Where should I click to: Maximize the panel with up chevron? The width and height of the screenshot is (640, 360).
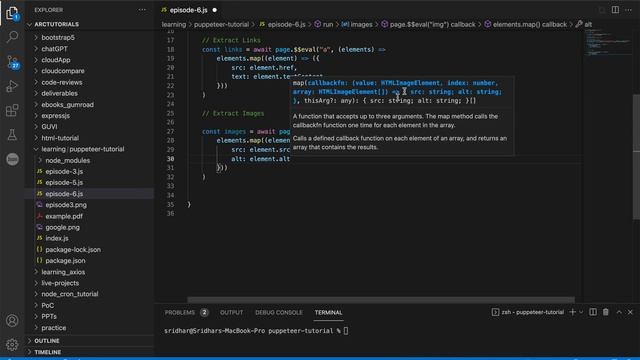pyautogui.click(x=619, y=312)
